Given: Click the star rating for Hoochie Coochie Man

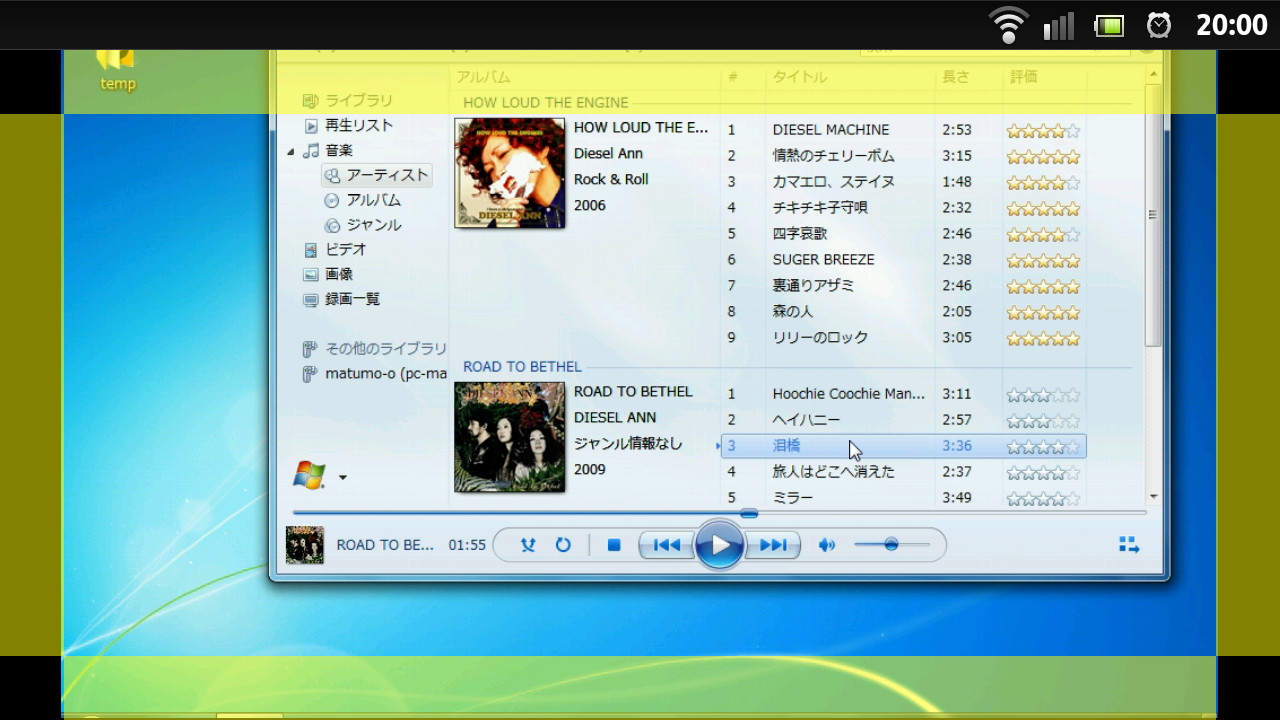Looking at the screenshot, I should pos(1043,395).
